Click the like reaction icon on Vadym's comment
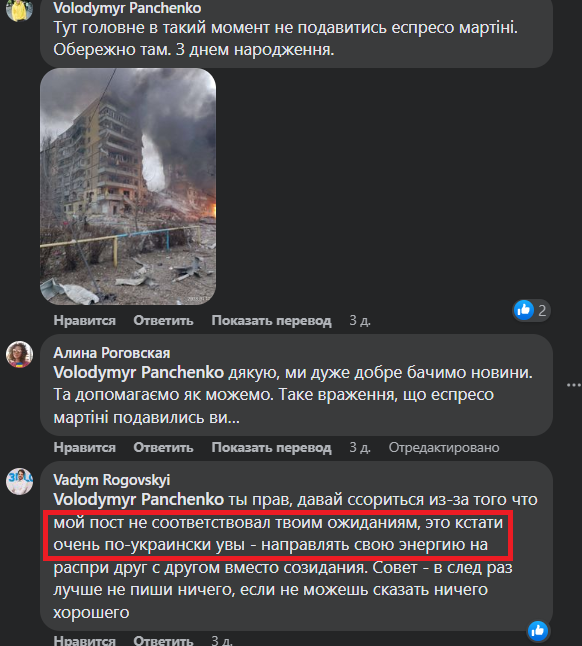The image size is (582, 646). 538,631
